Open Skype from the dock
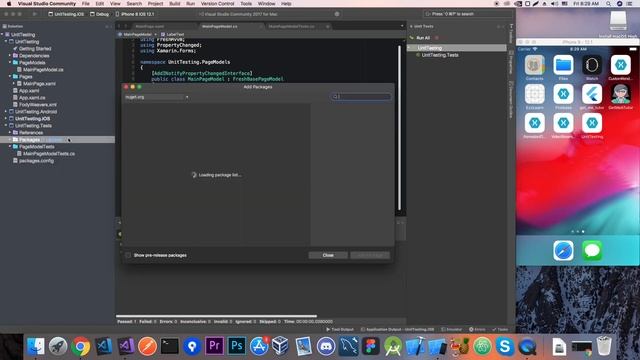Image resolution: width=640 pixels, height=360 pixels. (x=505, y=347)
